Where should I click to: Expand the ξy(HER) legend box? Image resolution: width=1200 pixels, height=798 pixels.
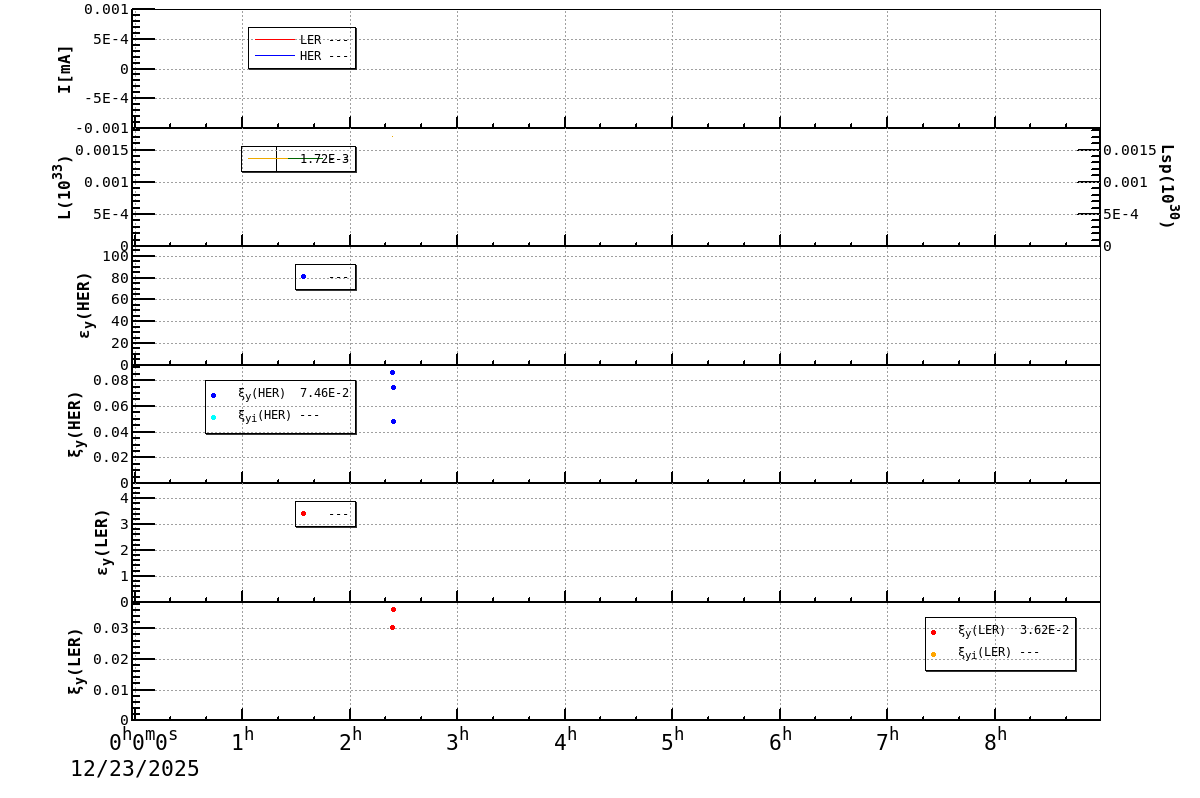[280, 405]
